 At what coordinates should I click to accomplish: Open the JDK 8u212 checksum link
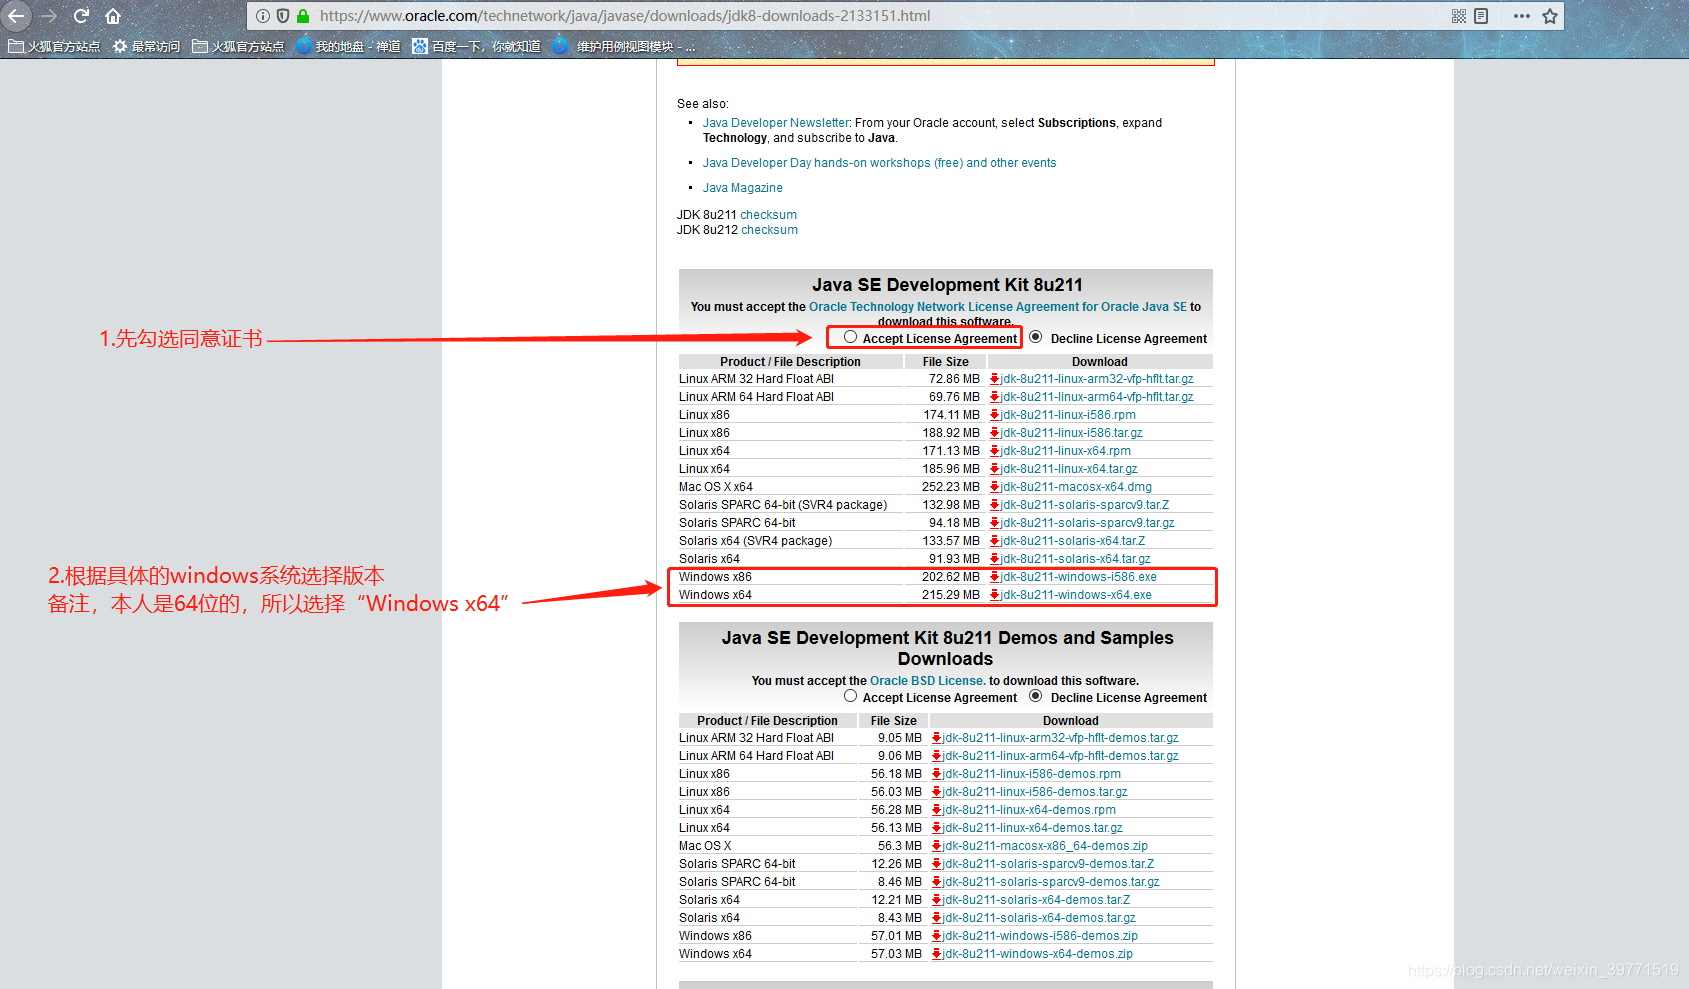769,230
